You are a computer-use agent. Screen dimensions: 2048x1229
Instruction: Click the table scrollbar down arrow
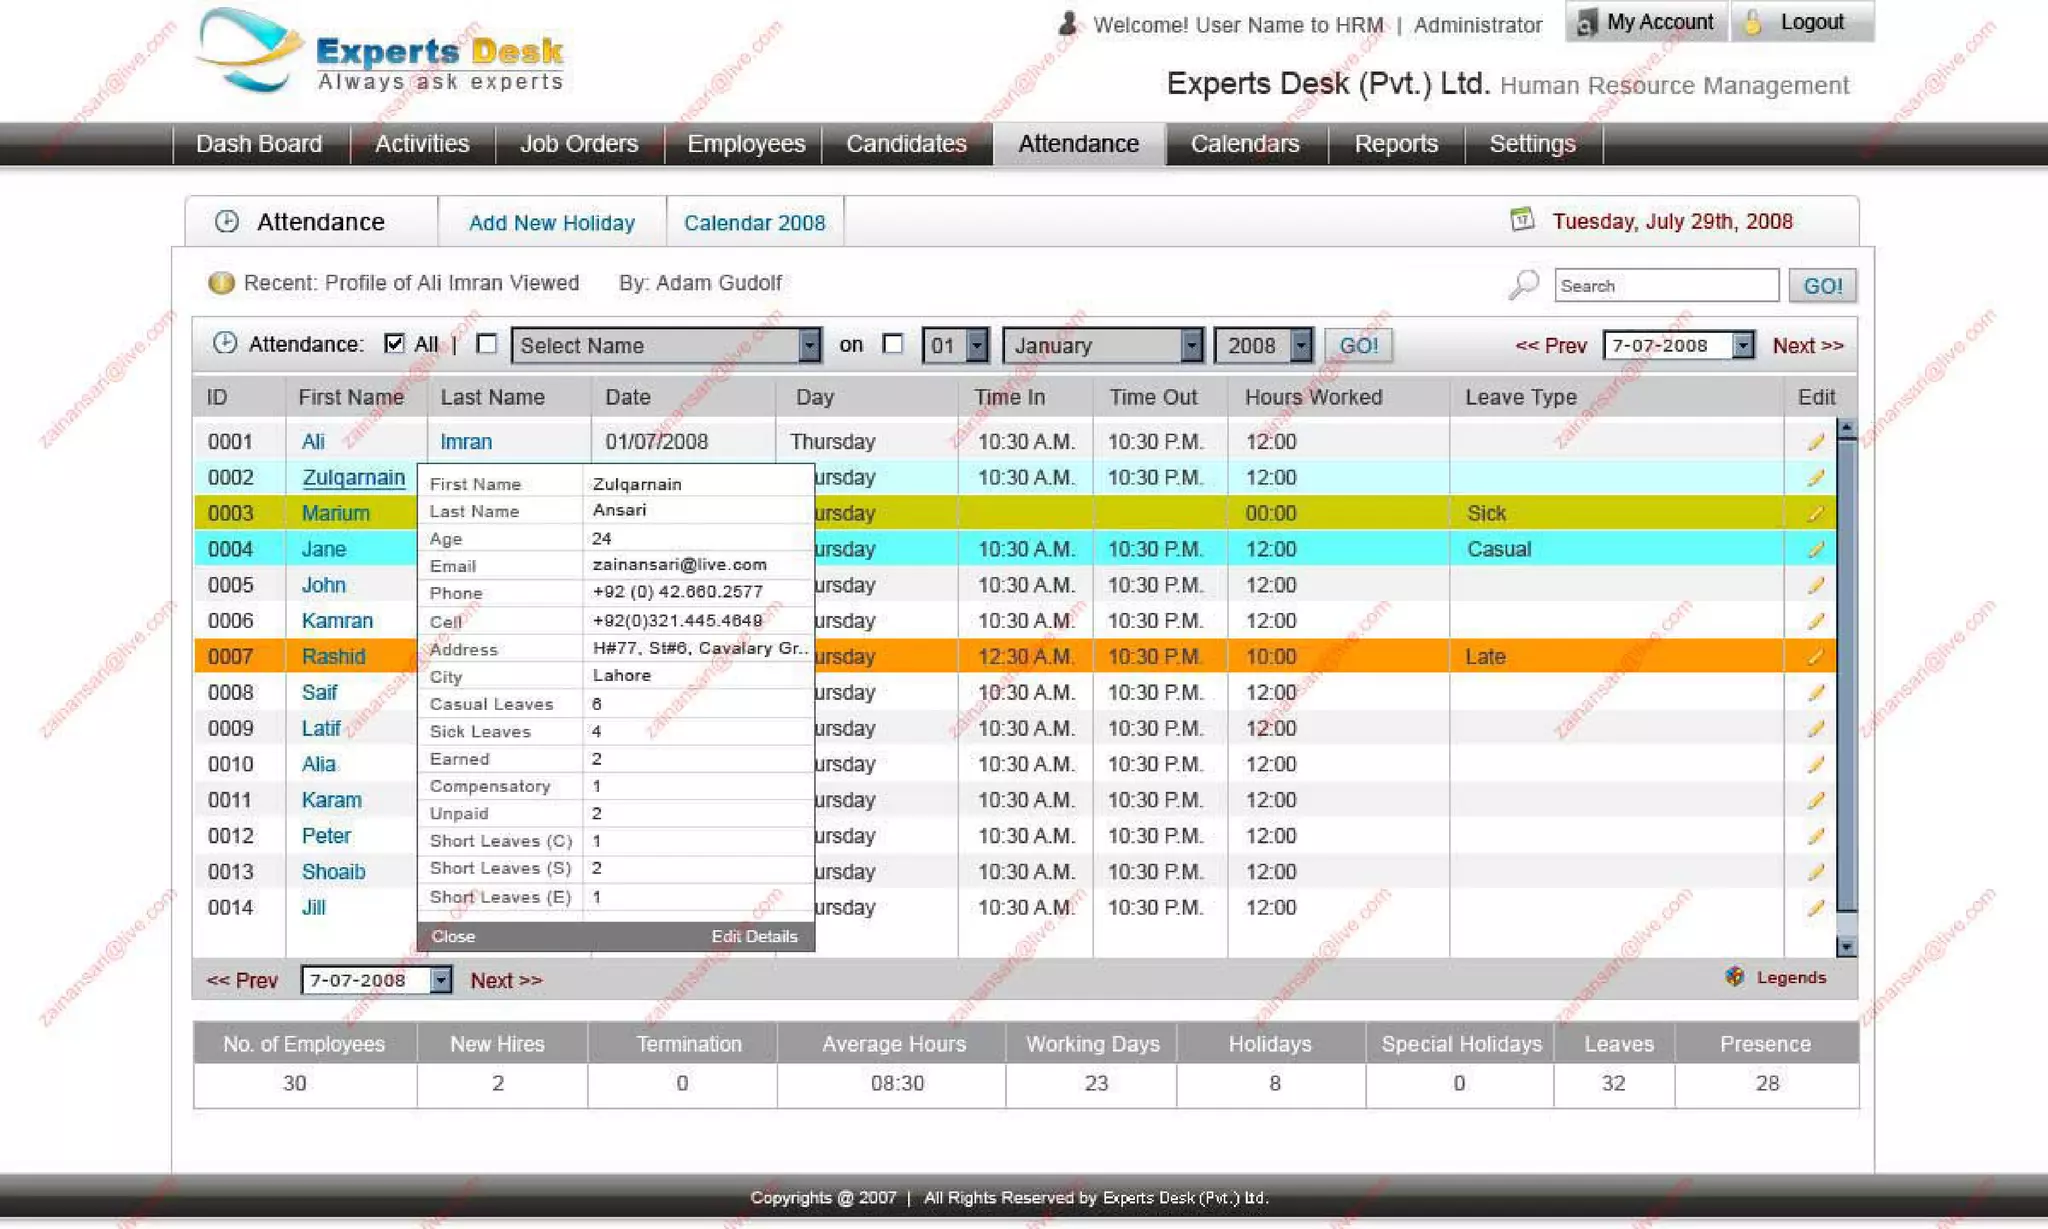coord(1846,946)
